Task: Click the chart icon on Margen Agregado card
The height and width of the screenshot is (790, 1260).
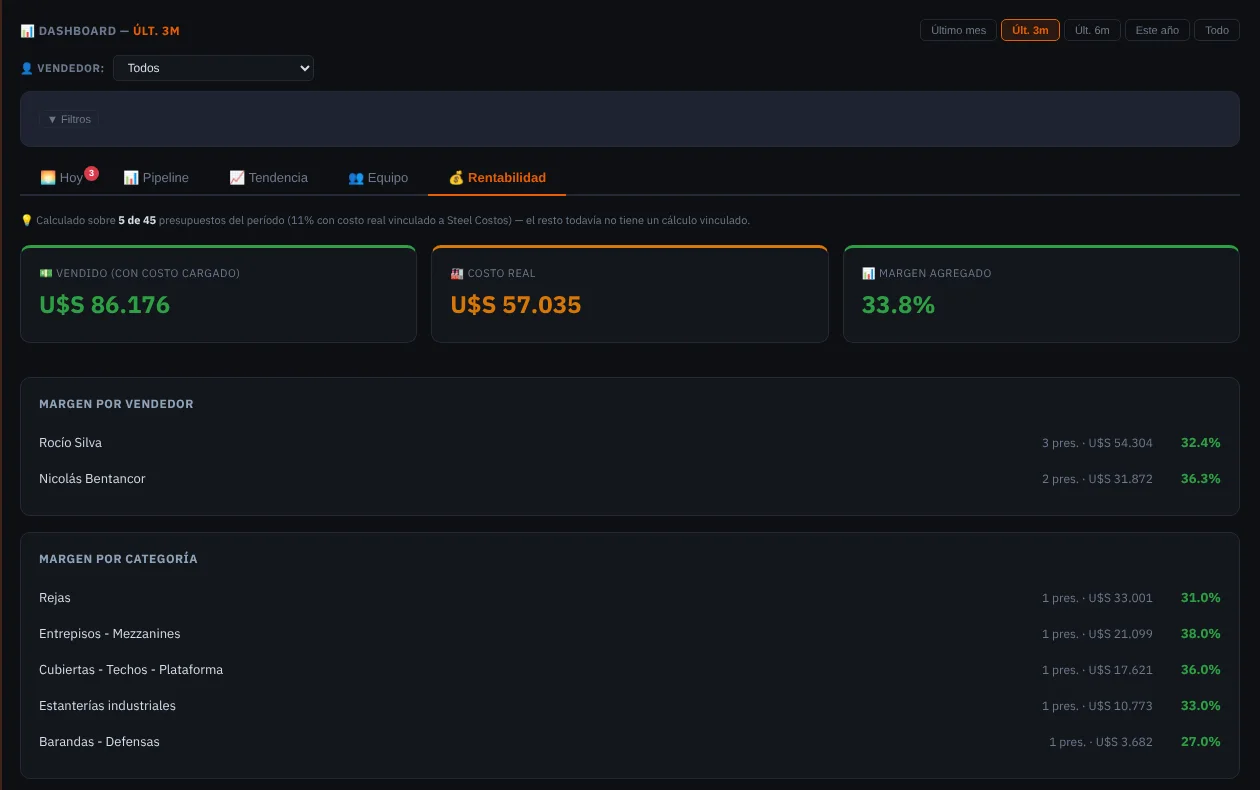Action: tap(868, 273)
